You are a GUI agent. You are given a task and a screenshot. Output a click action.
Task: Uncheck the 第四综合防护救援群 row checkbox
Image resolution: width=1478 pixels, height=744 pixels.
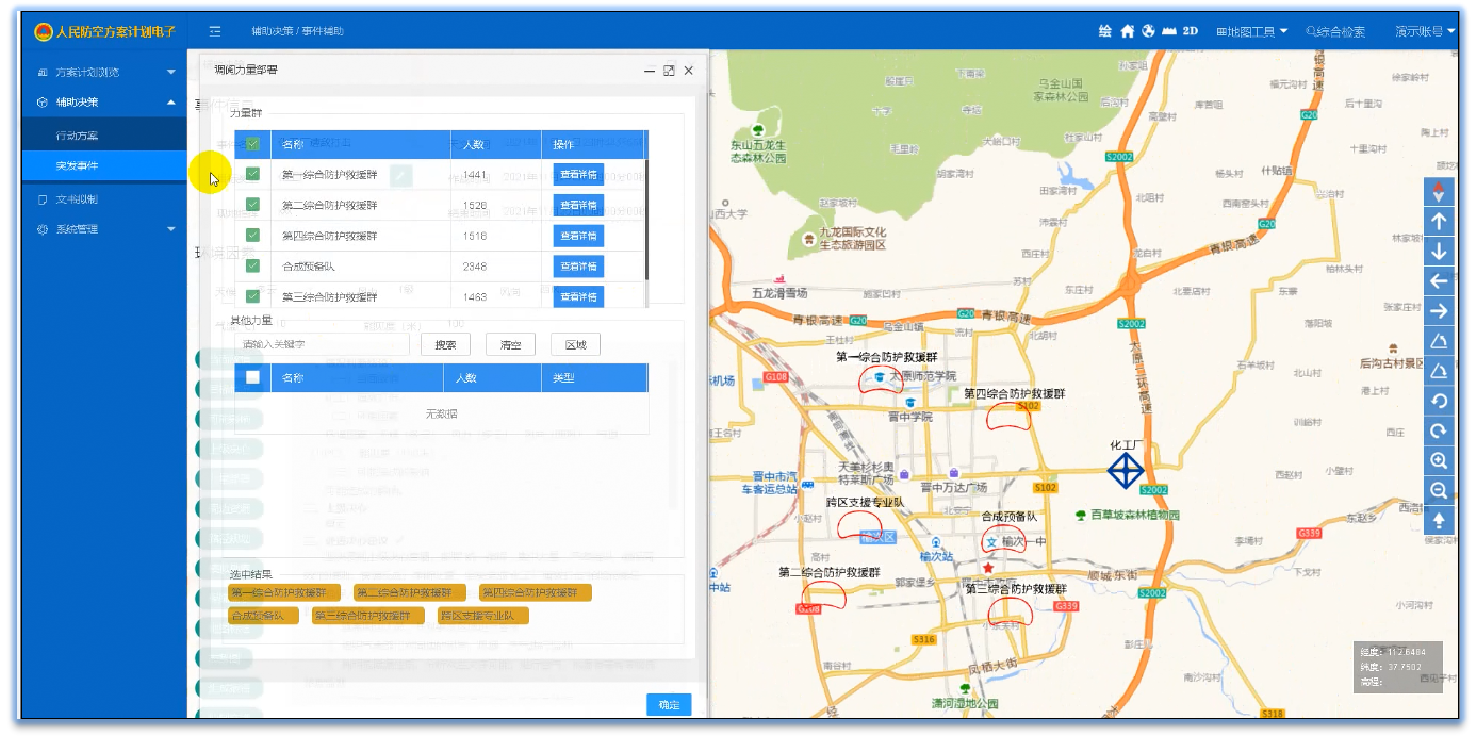[x=253, y=235]
